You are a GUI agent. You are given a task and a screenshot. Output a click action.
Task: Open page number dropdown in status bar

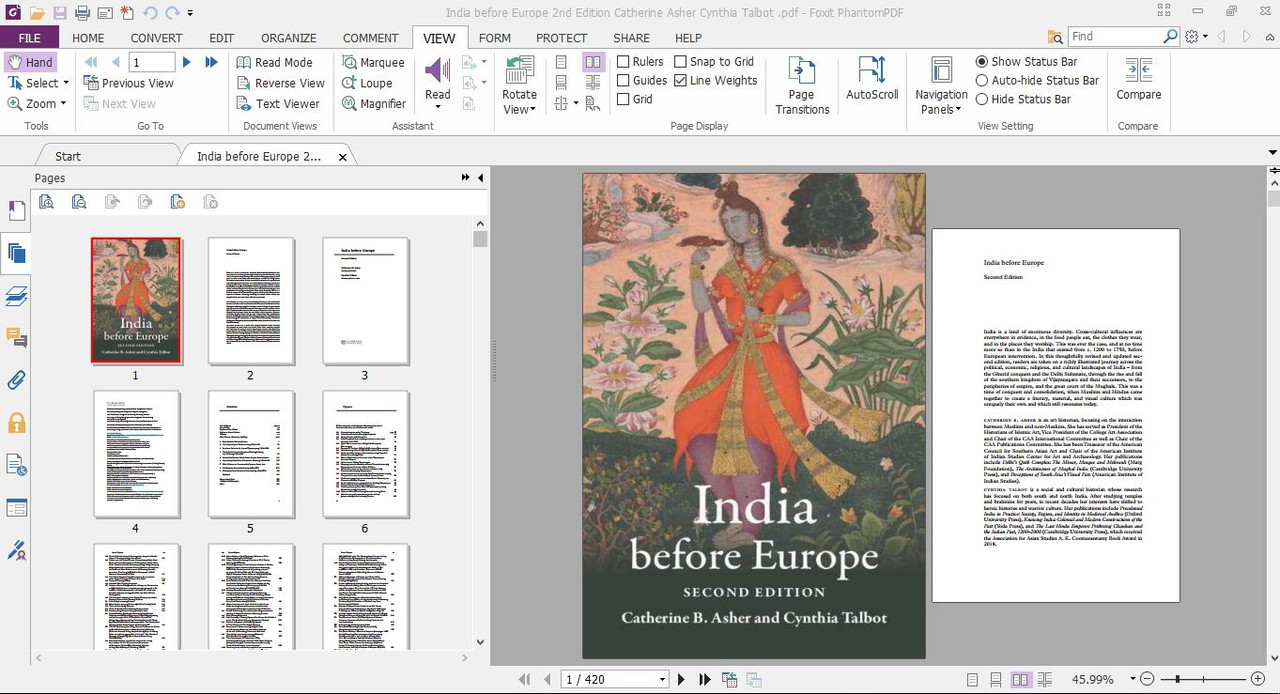662,679
